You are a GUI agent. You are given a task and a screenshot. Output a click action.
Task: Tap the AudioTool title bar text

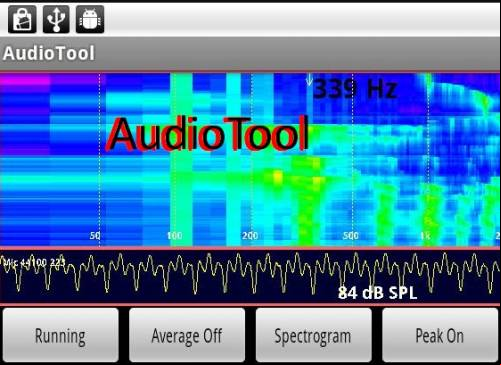click(49, 53)
